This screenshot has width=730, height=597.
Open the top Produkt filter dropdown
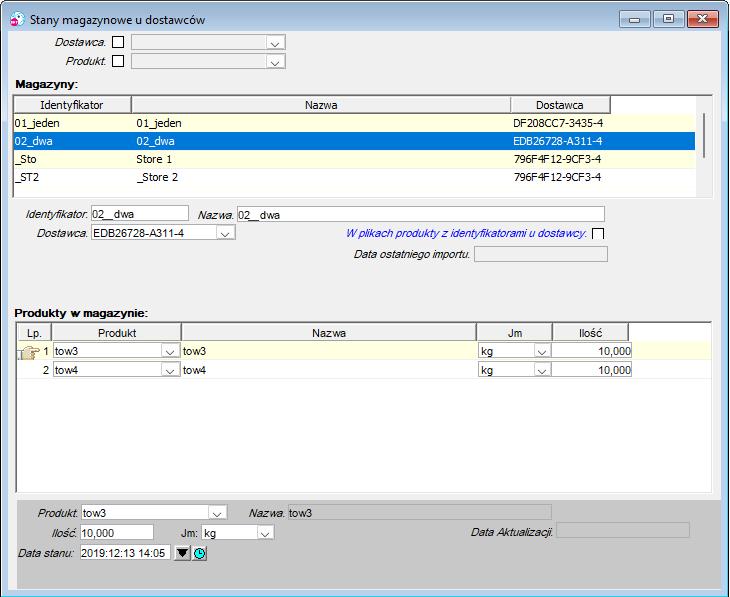click(x=275, y=62)
